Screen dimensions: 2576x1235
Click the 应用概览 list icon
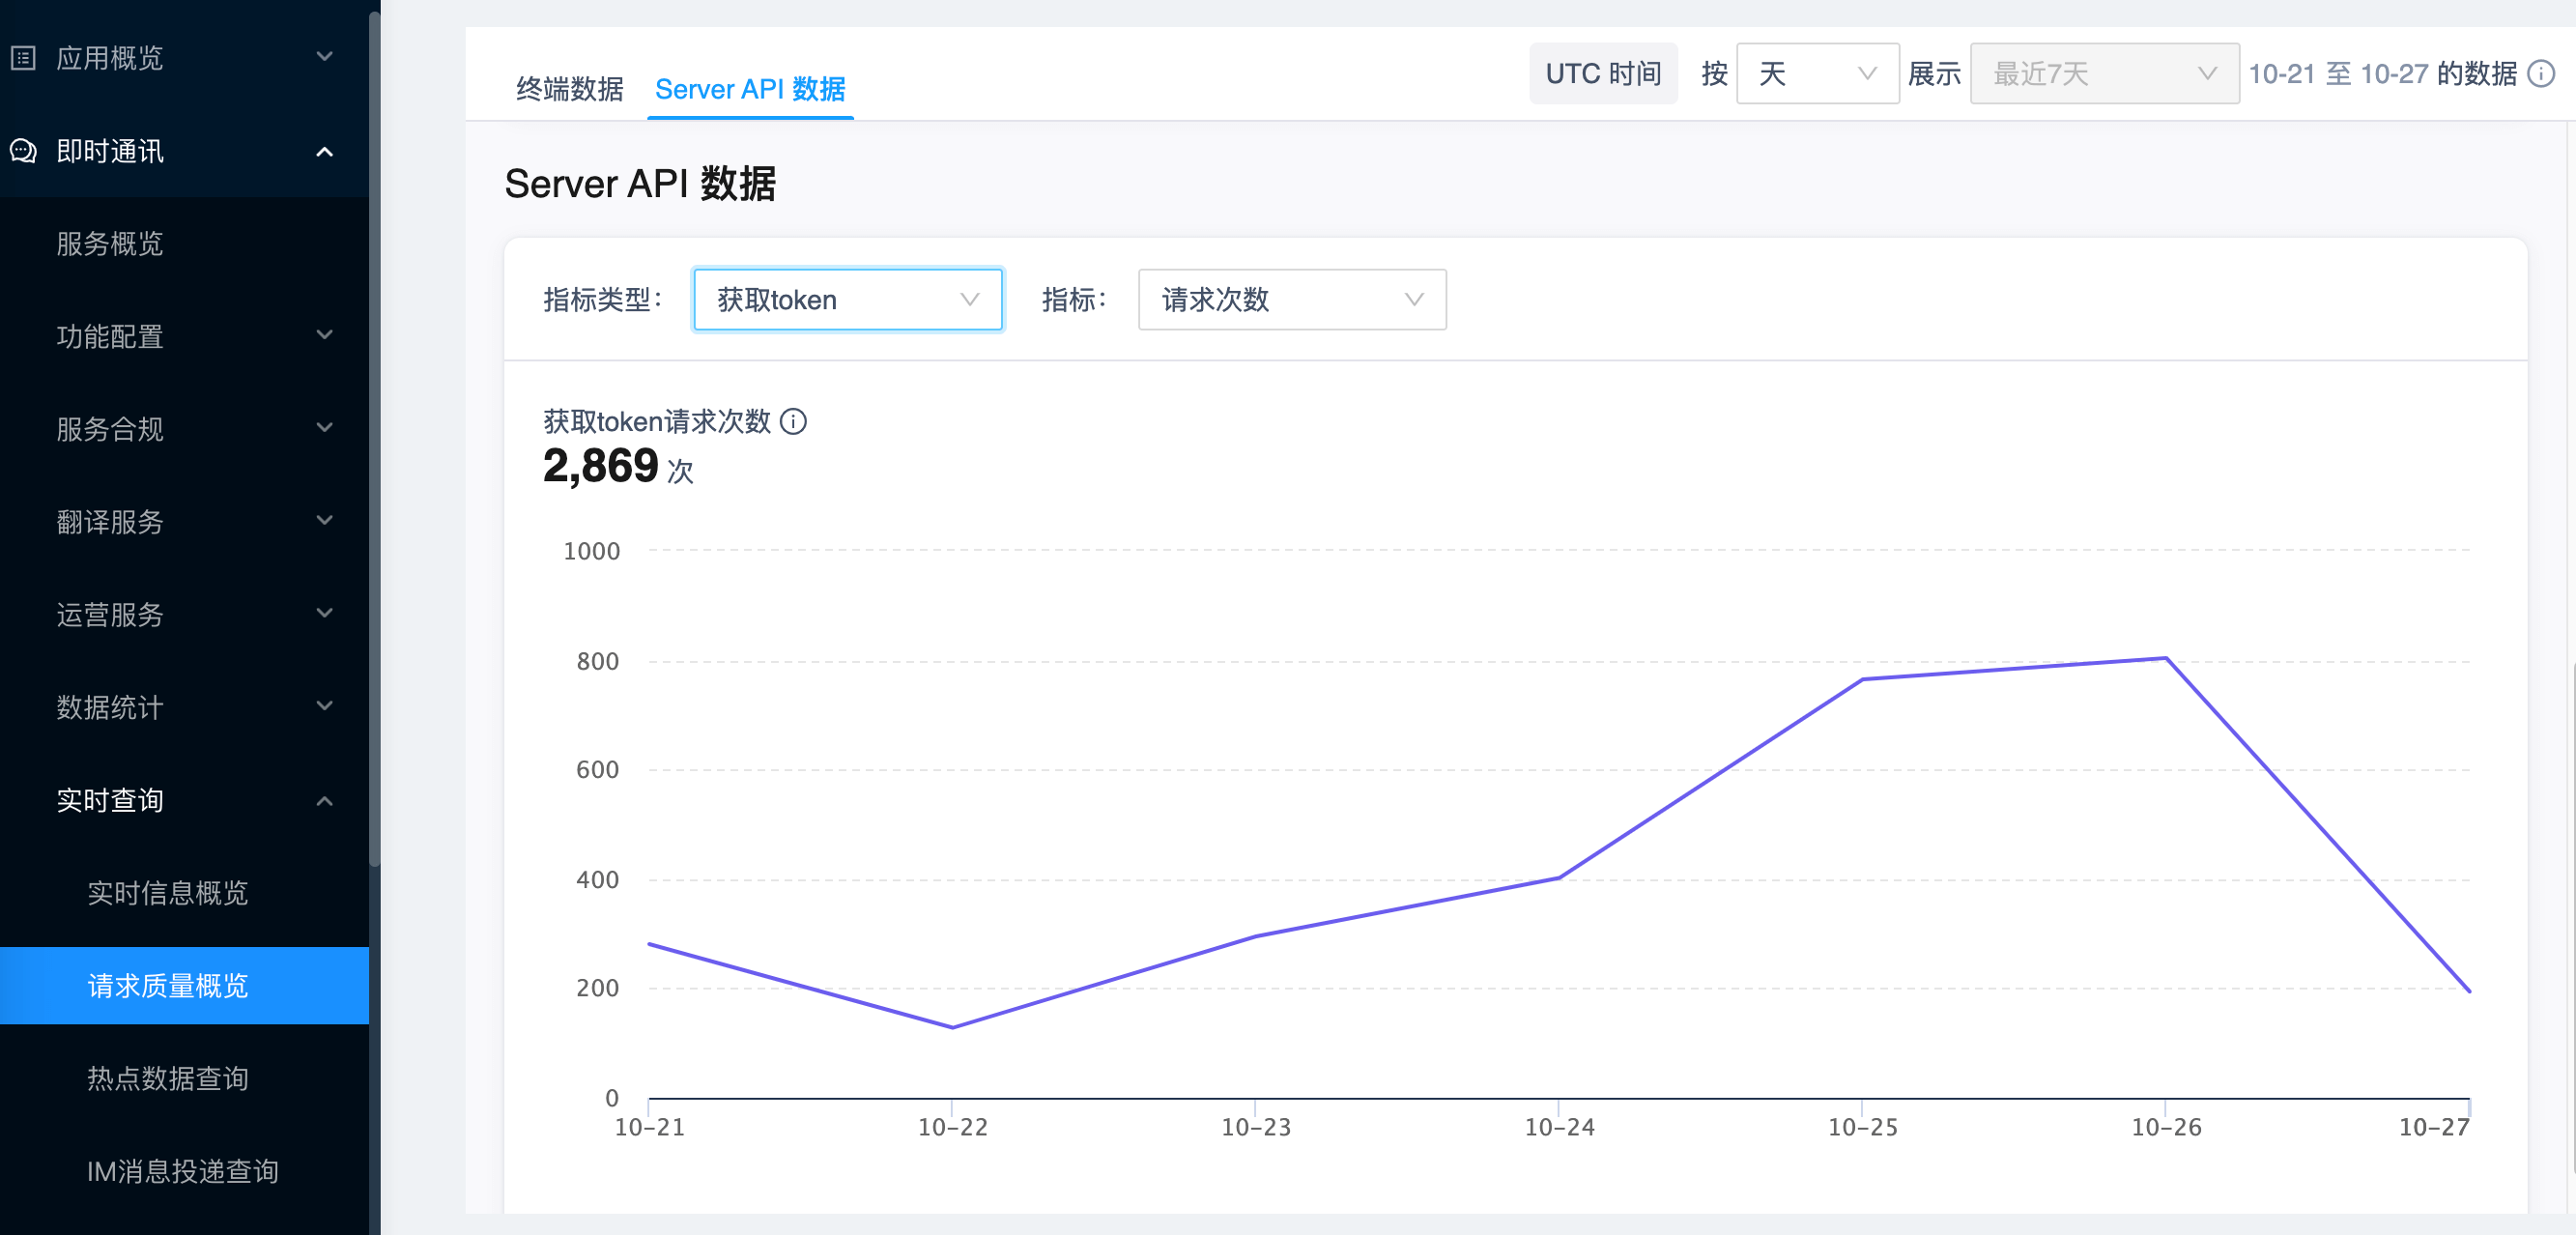(x=23, y=58)
